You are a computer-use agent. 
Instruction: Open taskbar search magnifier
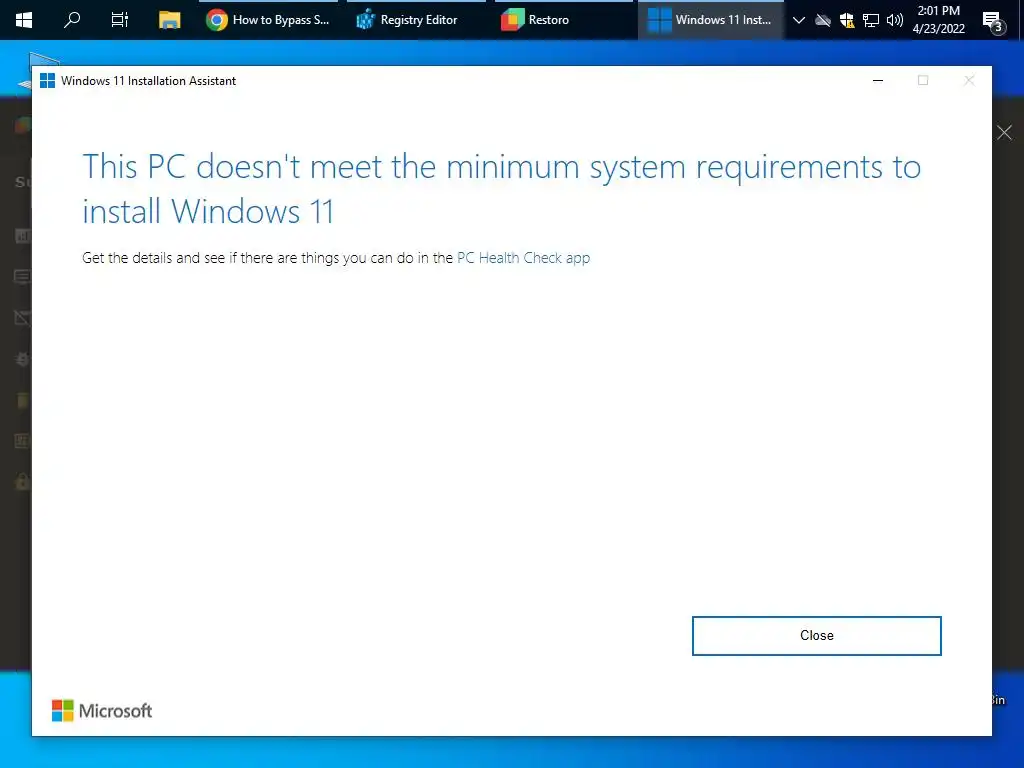tap(72, 20)
